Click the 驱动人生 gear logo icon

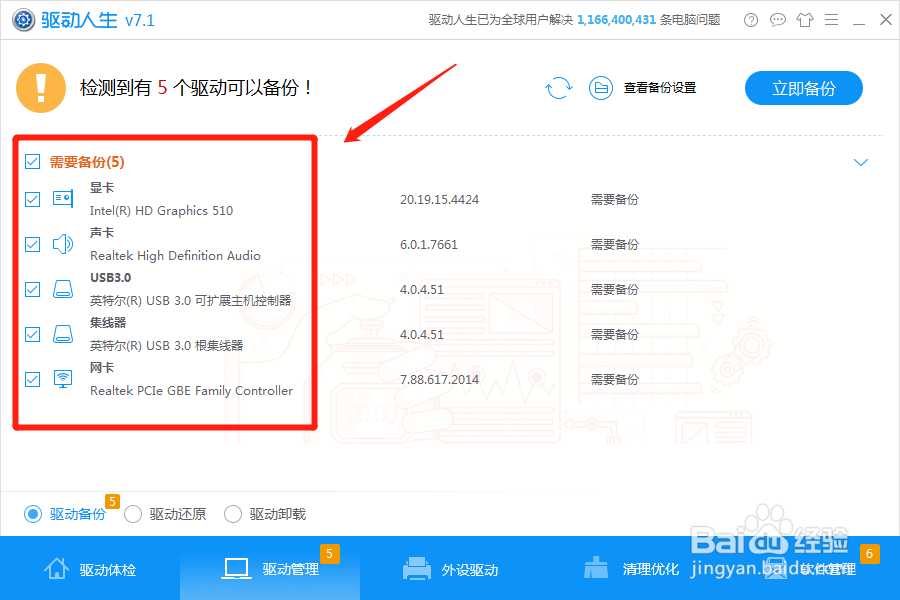tap(24, 20)
